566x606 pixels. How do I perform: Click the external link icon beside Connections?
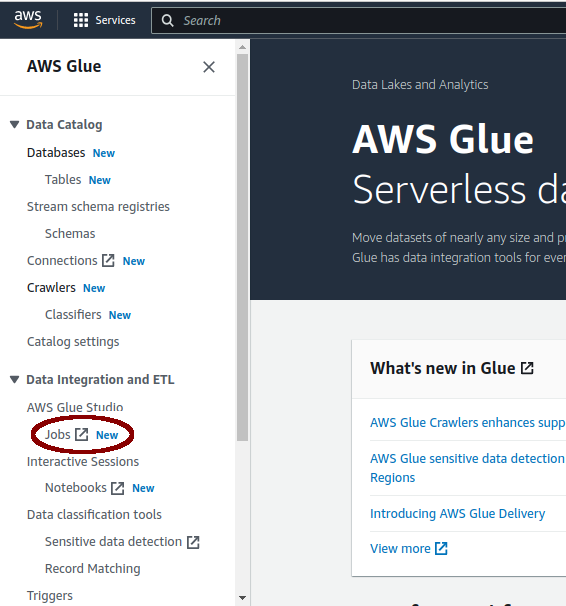pyautogui.click(x=108, y=260)
